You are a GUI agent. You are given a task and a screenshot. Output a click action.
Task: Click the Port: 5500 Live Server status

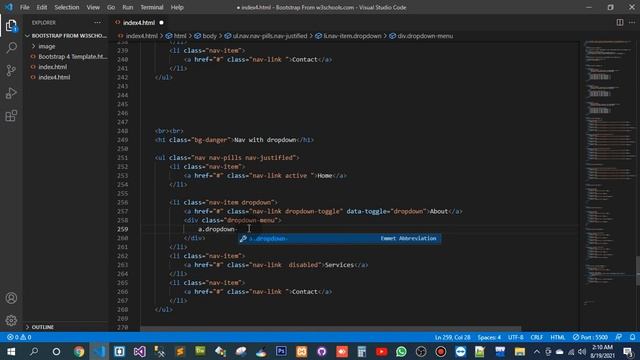click(x=590, y=337)
